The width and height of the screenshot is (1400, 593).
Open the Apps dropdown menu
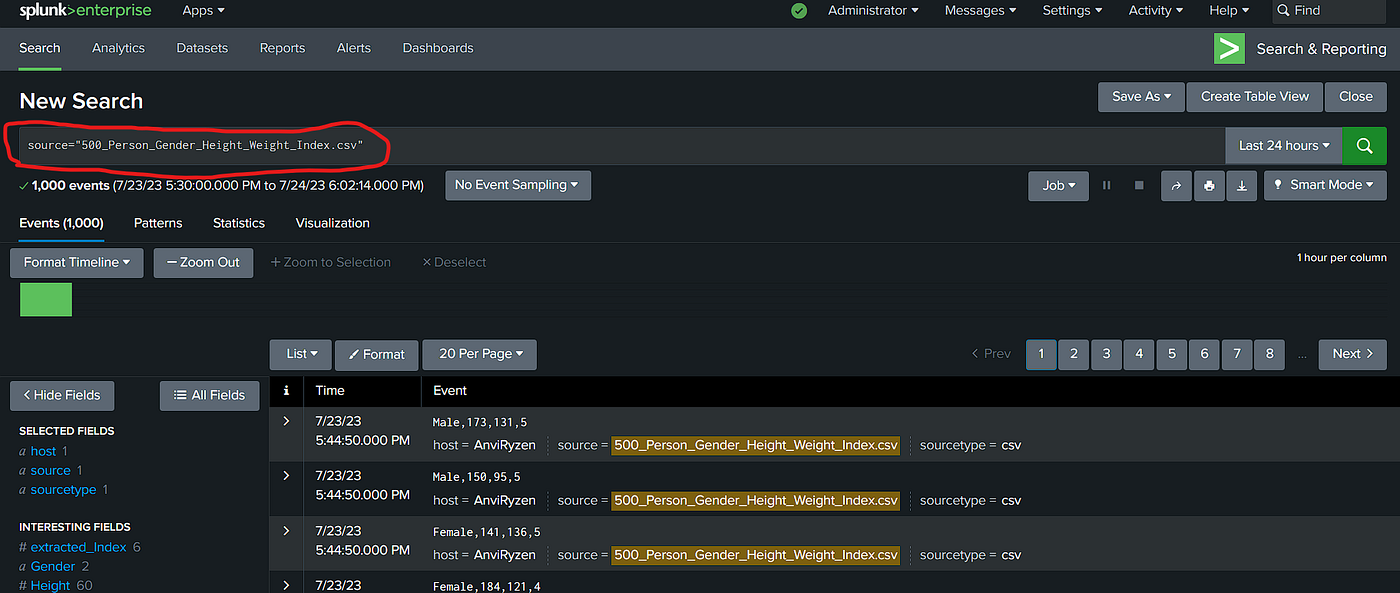click(203, 10)
